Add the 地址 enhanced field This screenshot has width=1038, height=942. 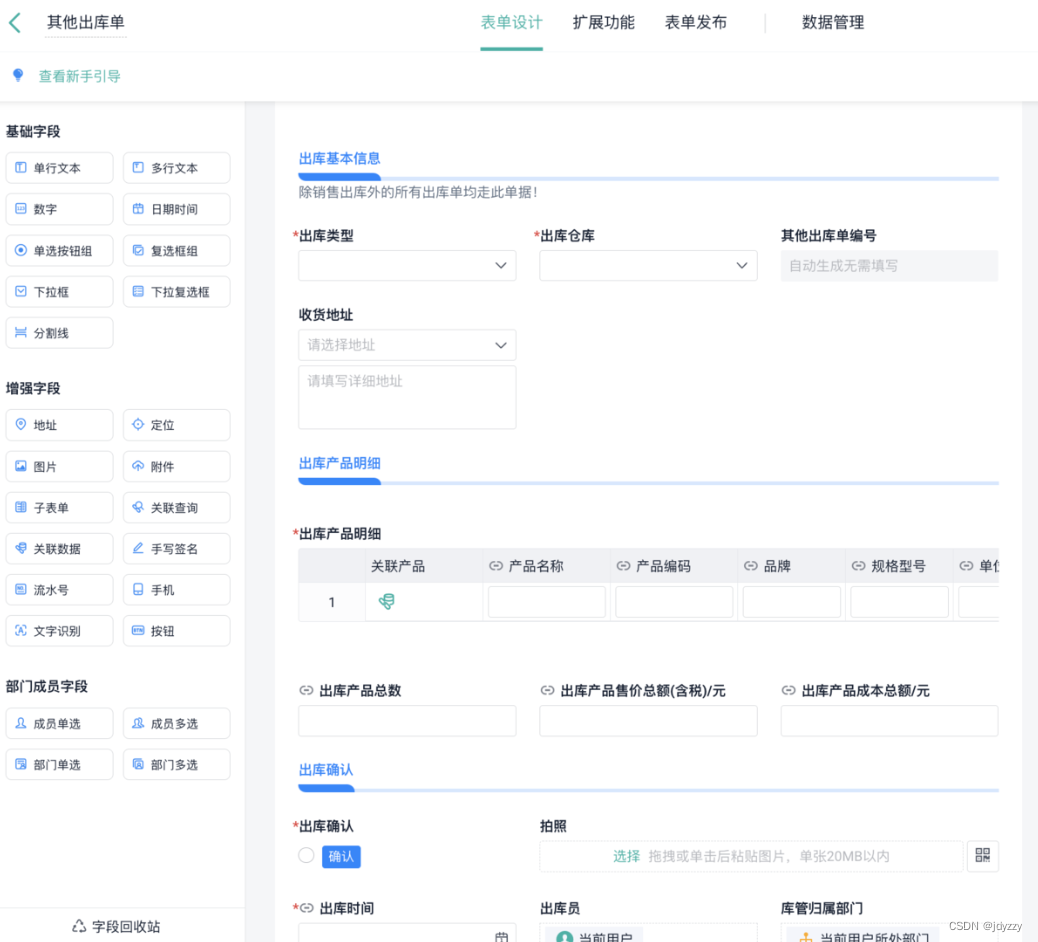click(x=60, y=425)
